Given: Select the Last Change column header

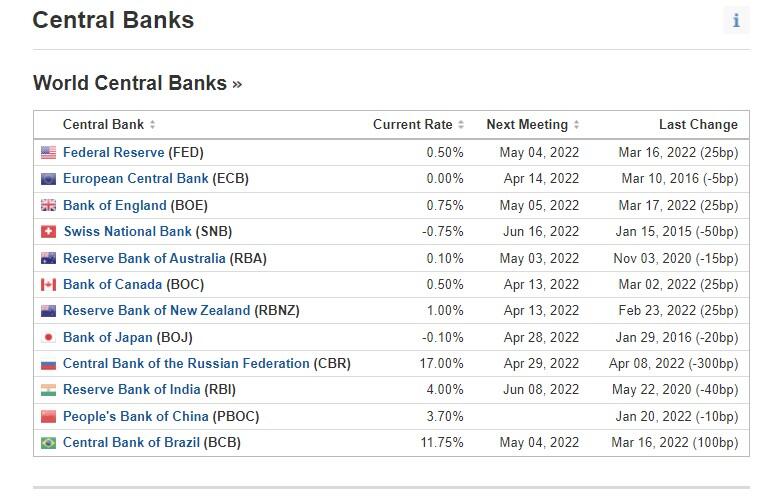Looking at the screenshot, I should pos(698,124).
